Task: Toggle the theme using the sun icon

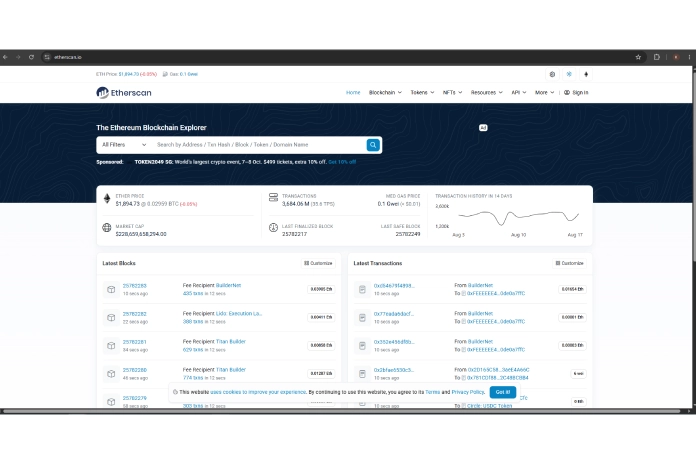Action: (x=569, y=74)
